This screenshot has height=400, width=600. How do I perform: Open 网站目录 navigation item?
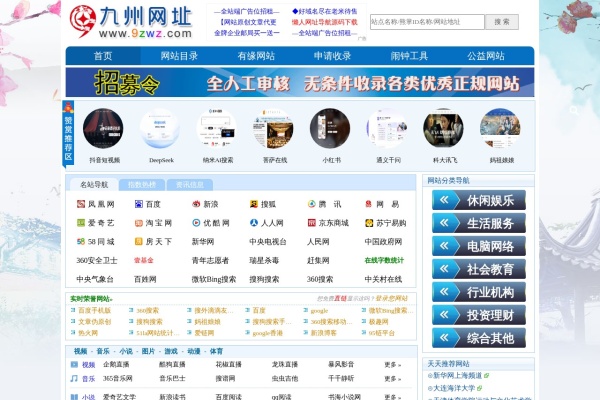coord(179,56)
